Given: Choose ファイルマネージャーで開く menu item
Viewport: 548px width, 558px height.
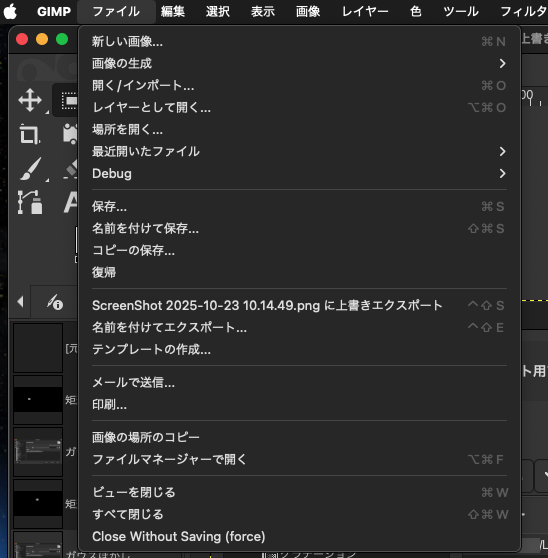Looking at the screenshot, I should pyautogui.click(x=300, y=459).
